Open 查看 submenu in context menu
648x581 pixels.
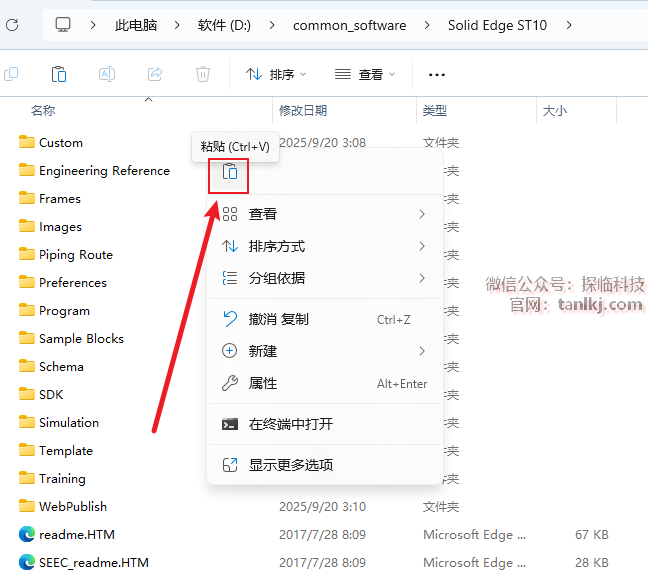(324, 214)
